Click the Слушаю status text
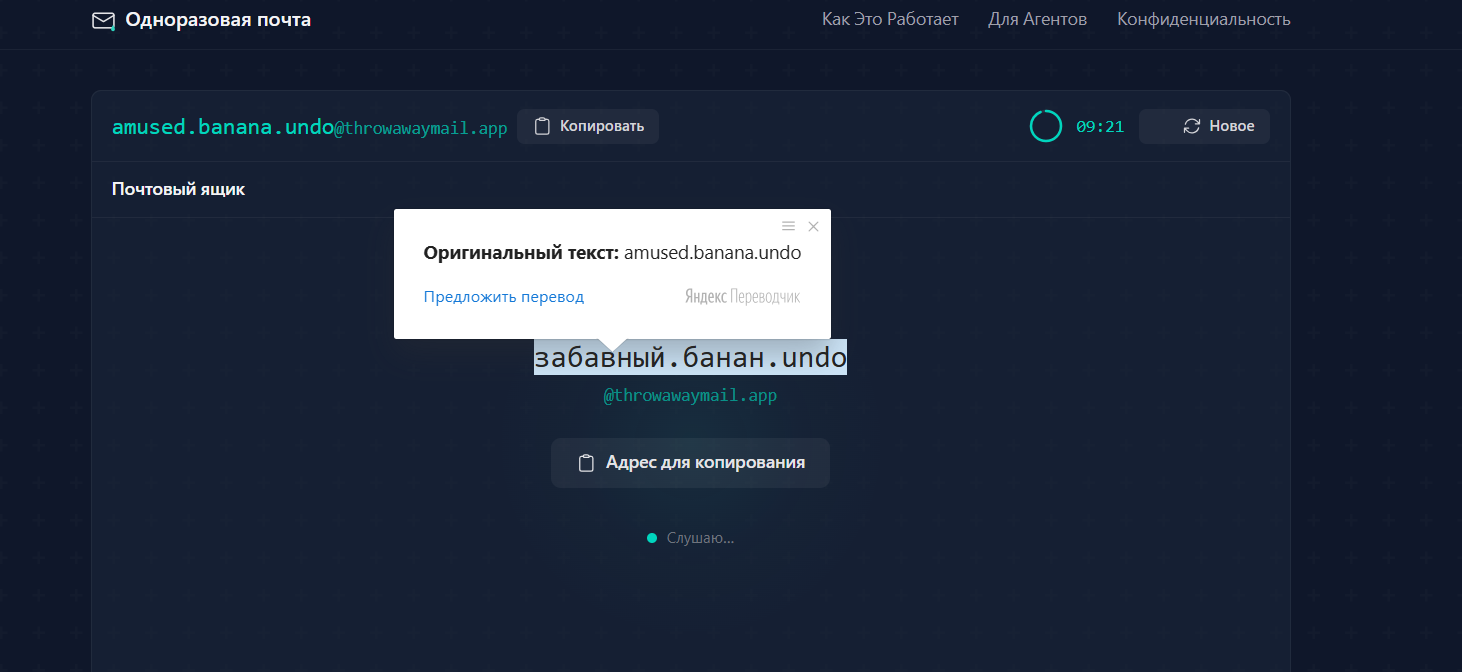The width and height of the screenshot is (1462, 672). (x=700, y=537)
